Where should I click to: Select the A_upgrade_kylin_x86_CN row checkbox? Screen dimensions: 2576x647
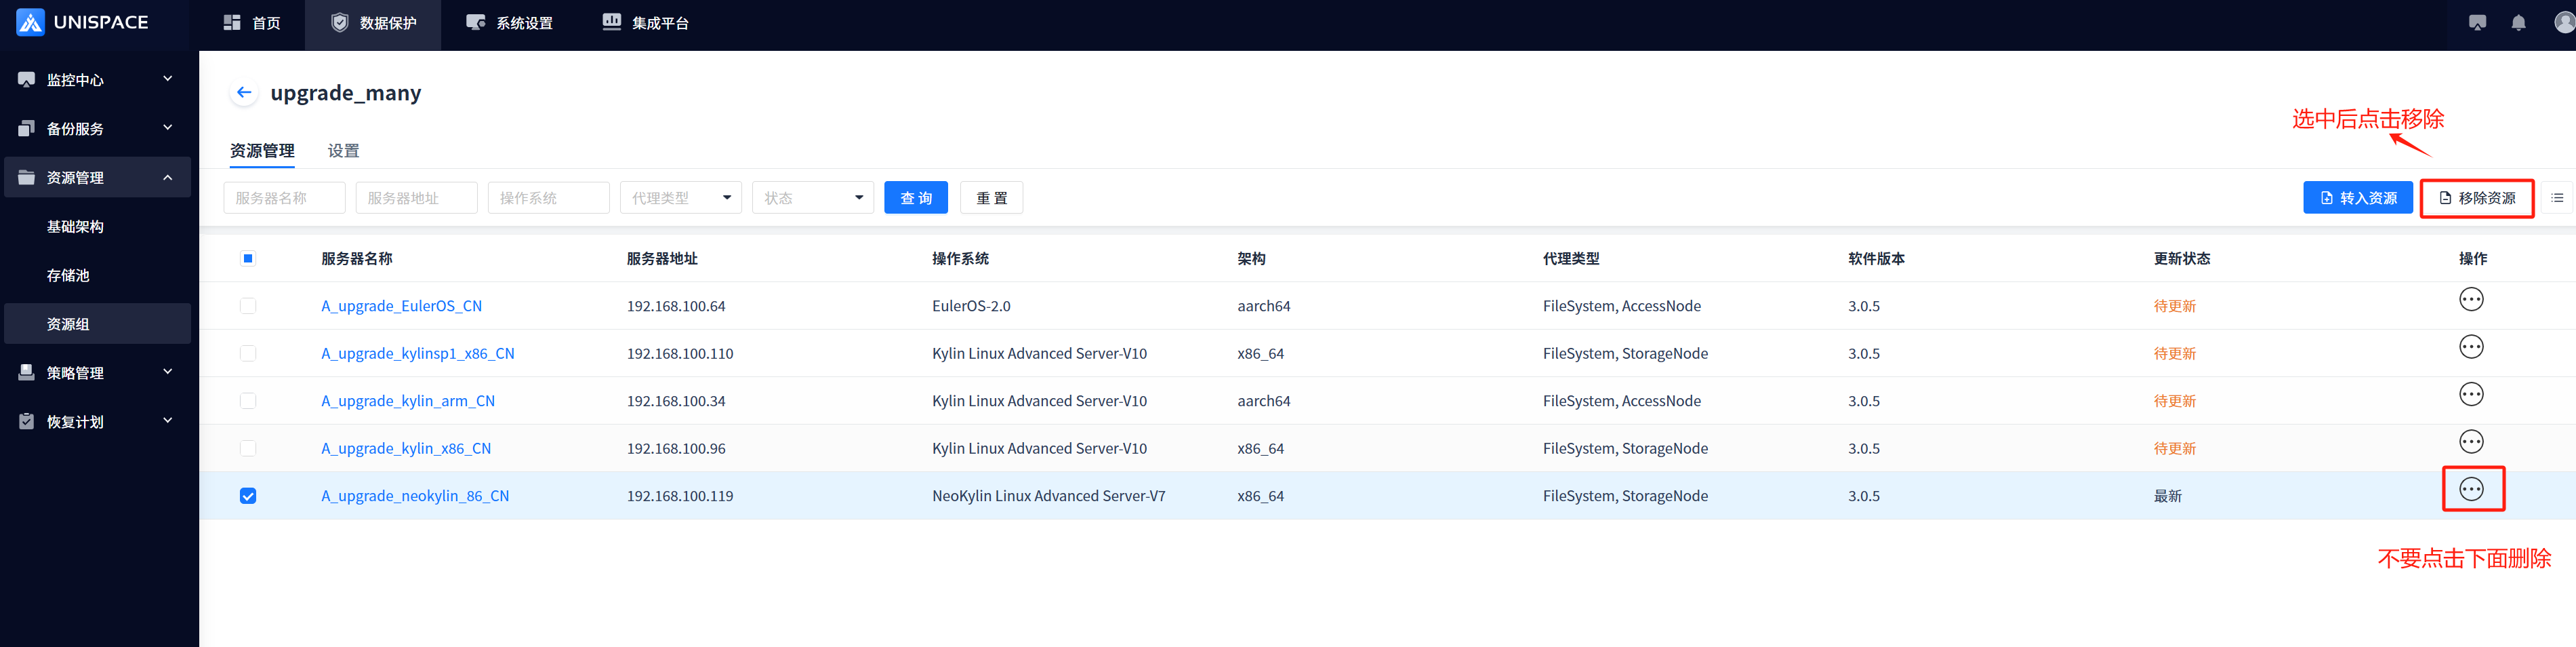248,448
